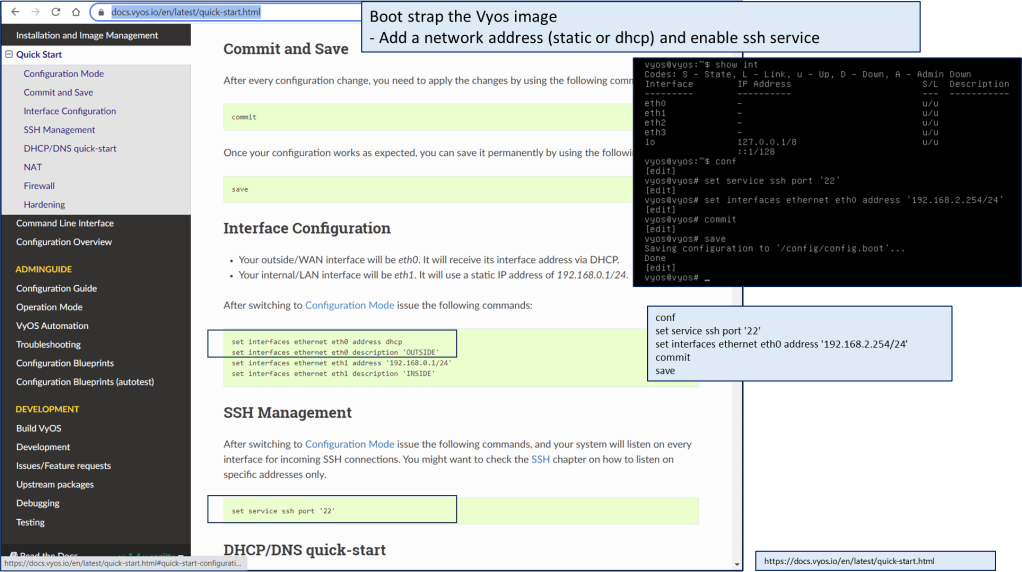
Task: Open Command Line Interface sidebar entry
Action: point(65,224)
